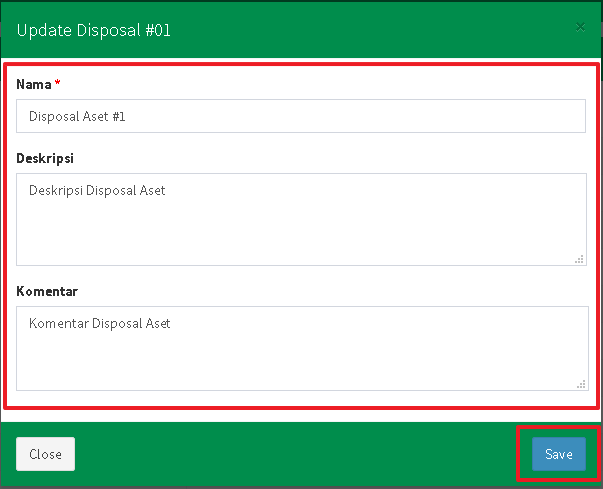Place cursor after 'Deskripsi Disposal Aset' text
Viewport: 603px width, 489px height.
167,190
